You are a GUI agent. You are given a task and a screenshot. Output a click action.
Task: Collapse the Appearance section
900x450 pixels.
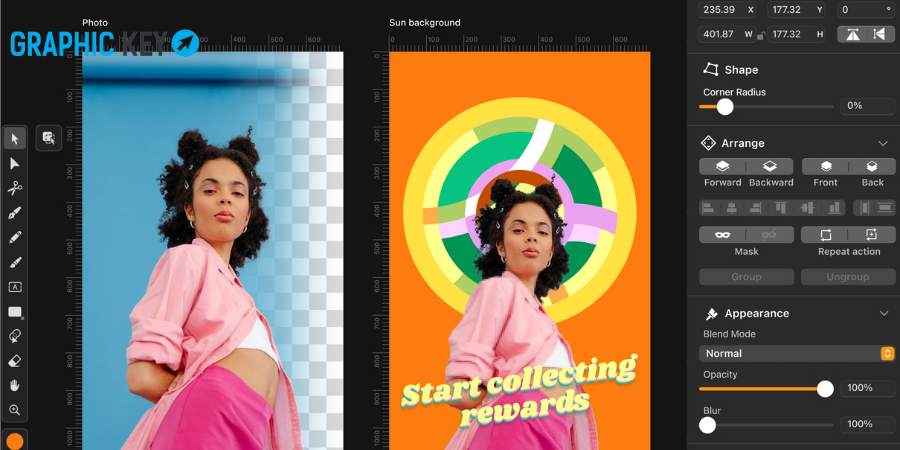click(x=883, y=313)
